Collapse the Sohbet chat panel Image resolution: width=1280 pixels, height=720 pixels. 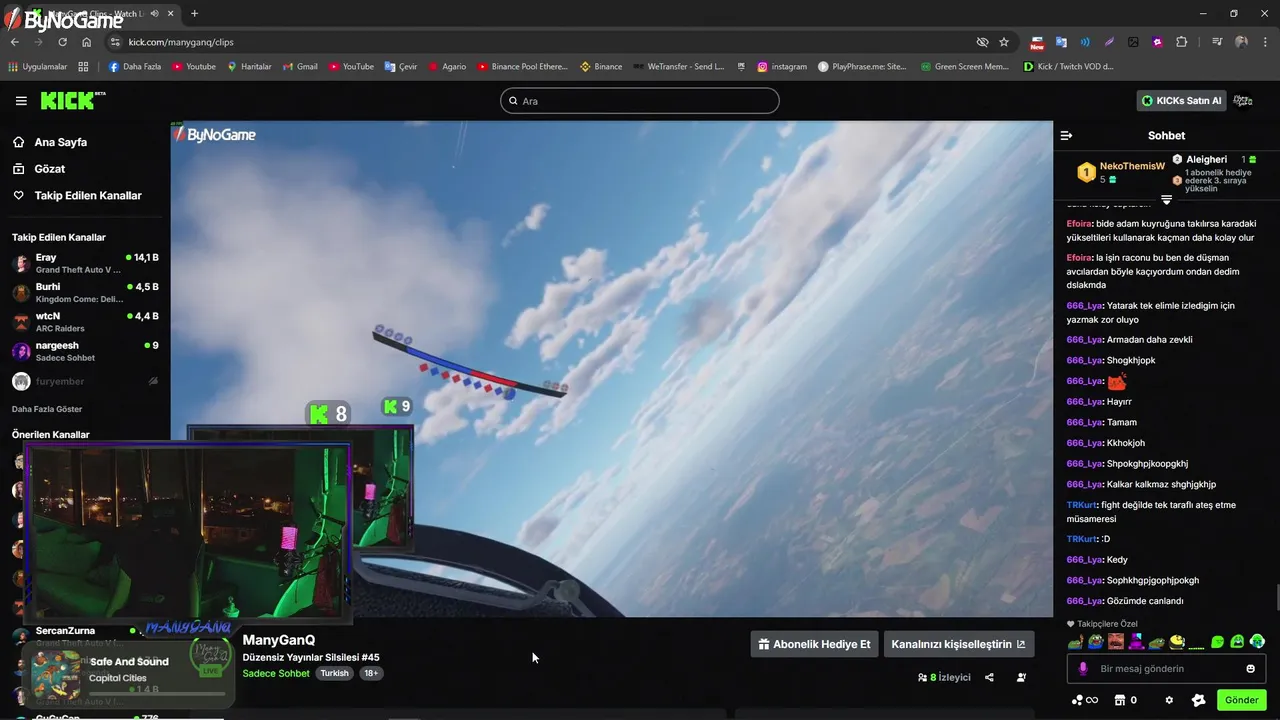(x=1066, y=135)
